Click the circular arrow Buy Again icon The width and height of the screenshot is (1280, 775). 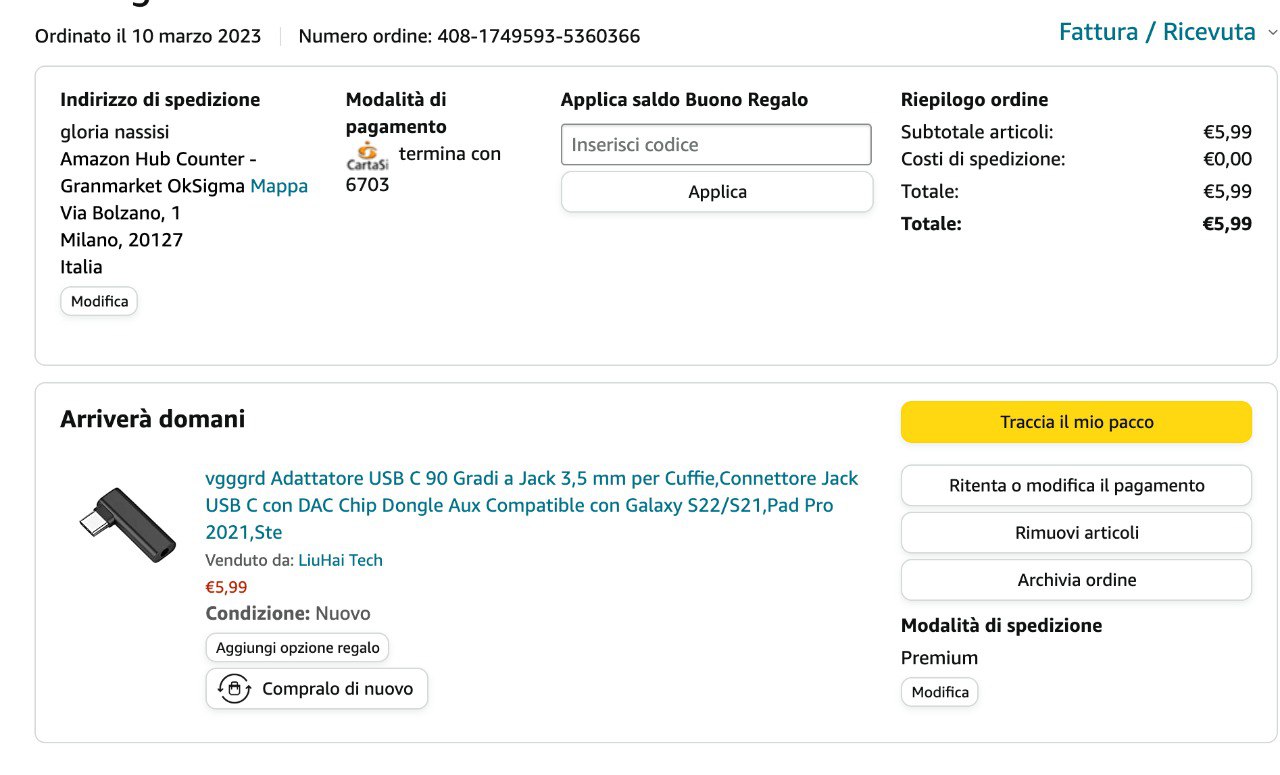(x=234, y=688)
